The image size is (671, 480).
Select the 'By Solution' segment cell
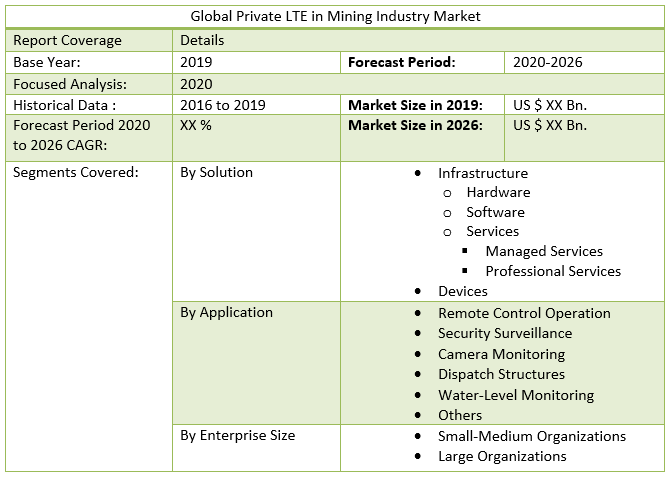point(216,172)
